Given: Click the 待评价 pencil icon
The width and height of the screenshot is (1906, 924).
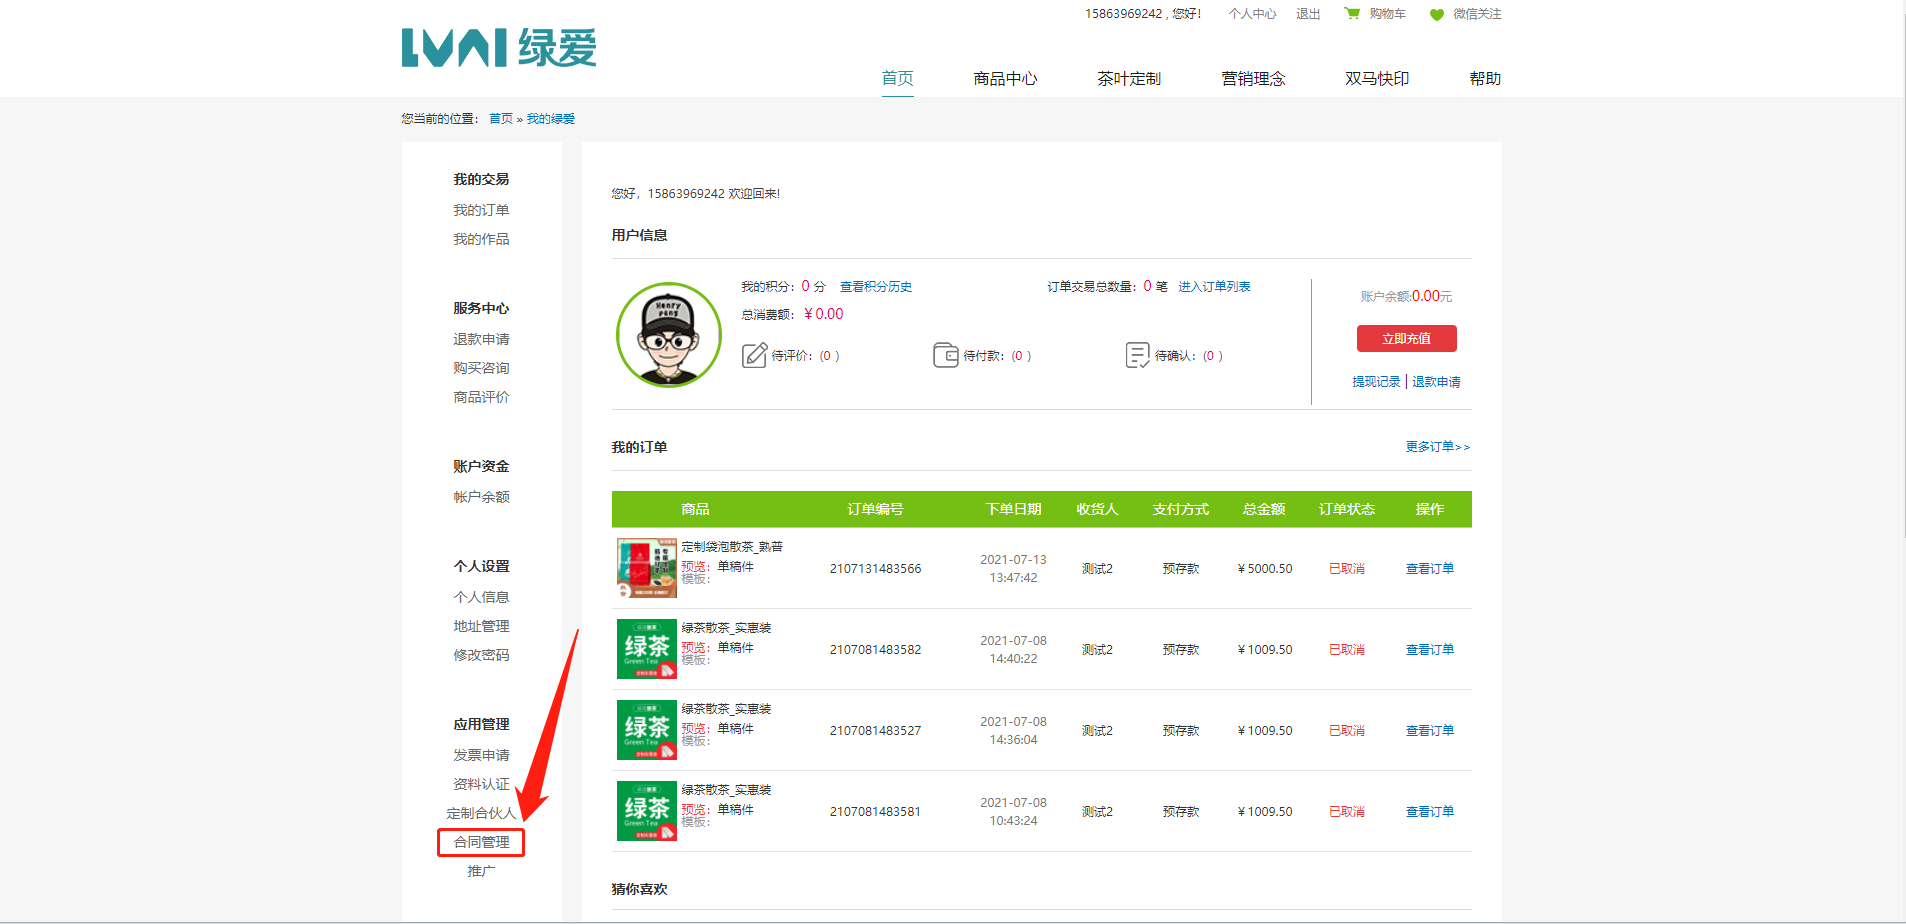Looking at the screenshot, I should [x=754, y=355].
